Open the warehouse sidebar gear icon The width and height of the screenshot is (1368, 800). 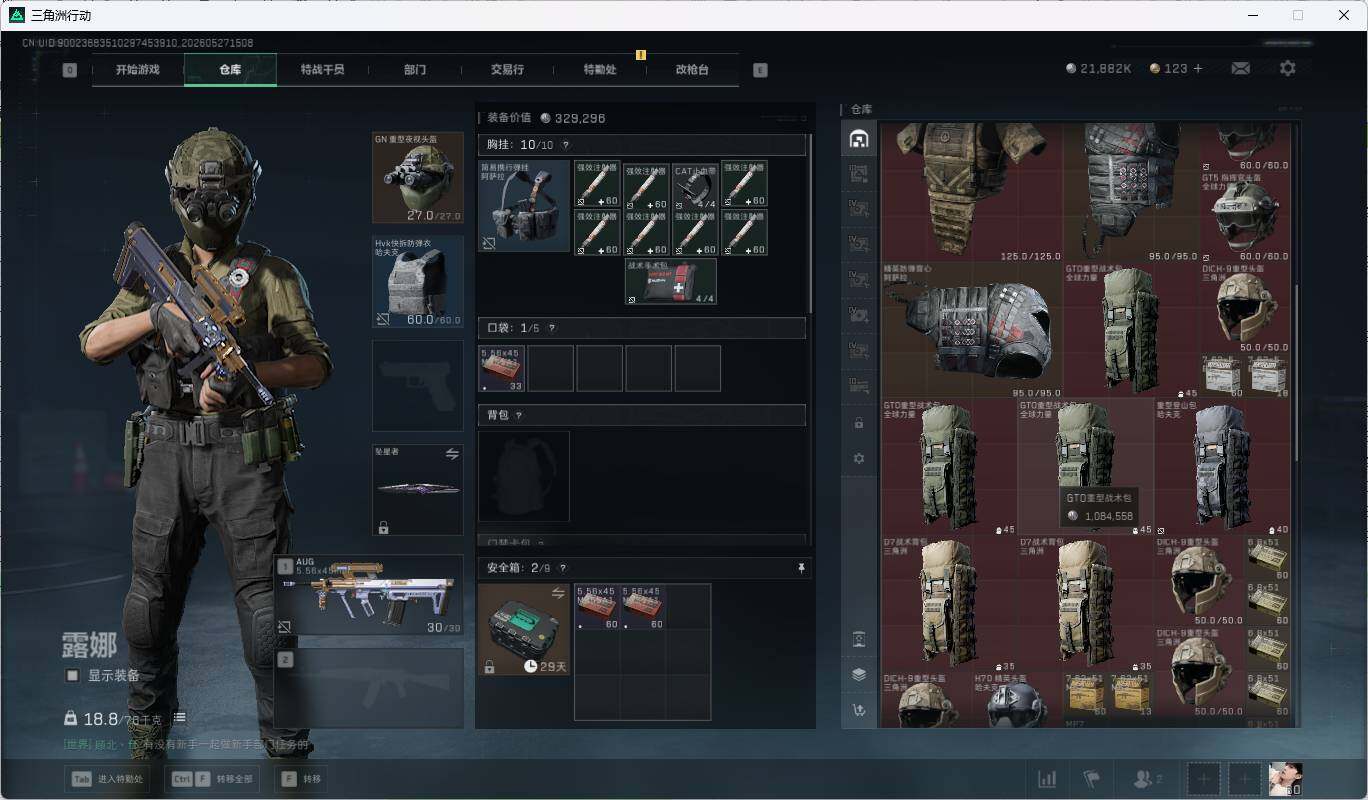[859, 458]
